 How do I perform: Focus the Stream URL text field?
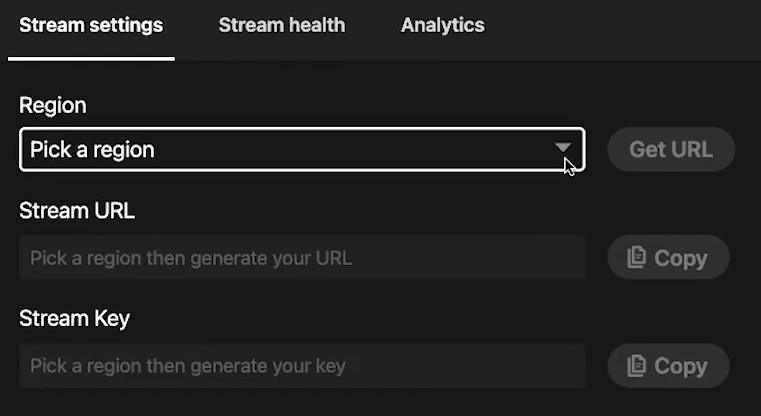[x=301, y=258]
